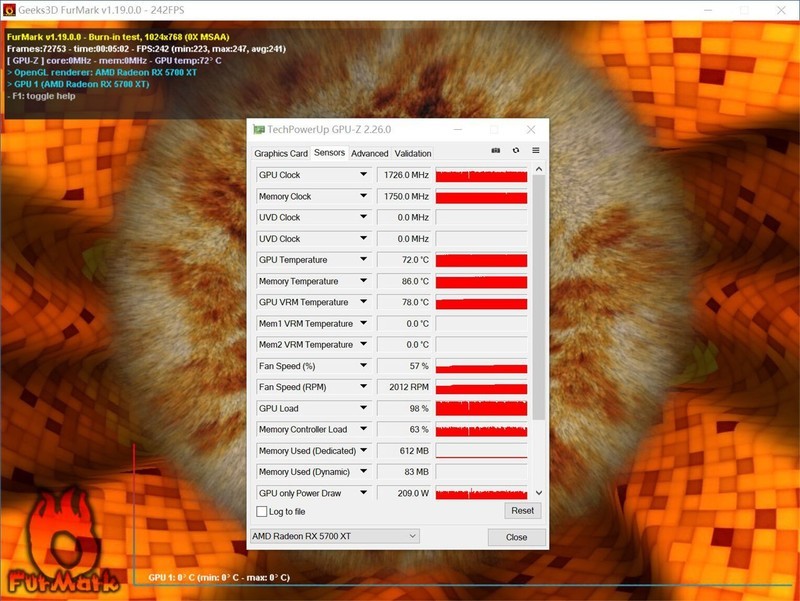This screenshot has height=601, width=800.
Task: Open the Mem1 VRM Temperature dropdown
Action: tap(363, 323)
